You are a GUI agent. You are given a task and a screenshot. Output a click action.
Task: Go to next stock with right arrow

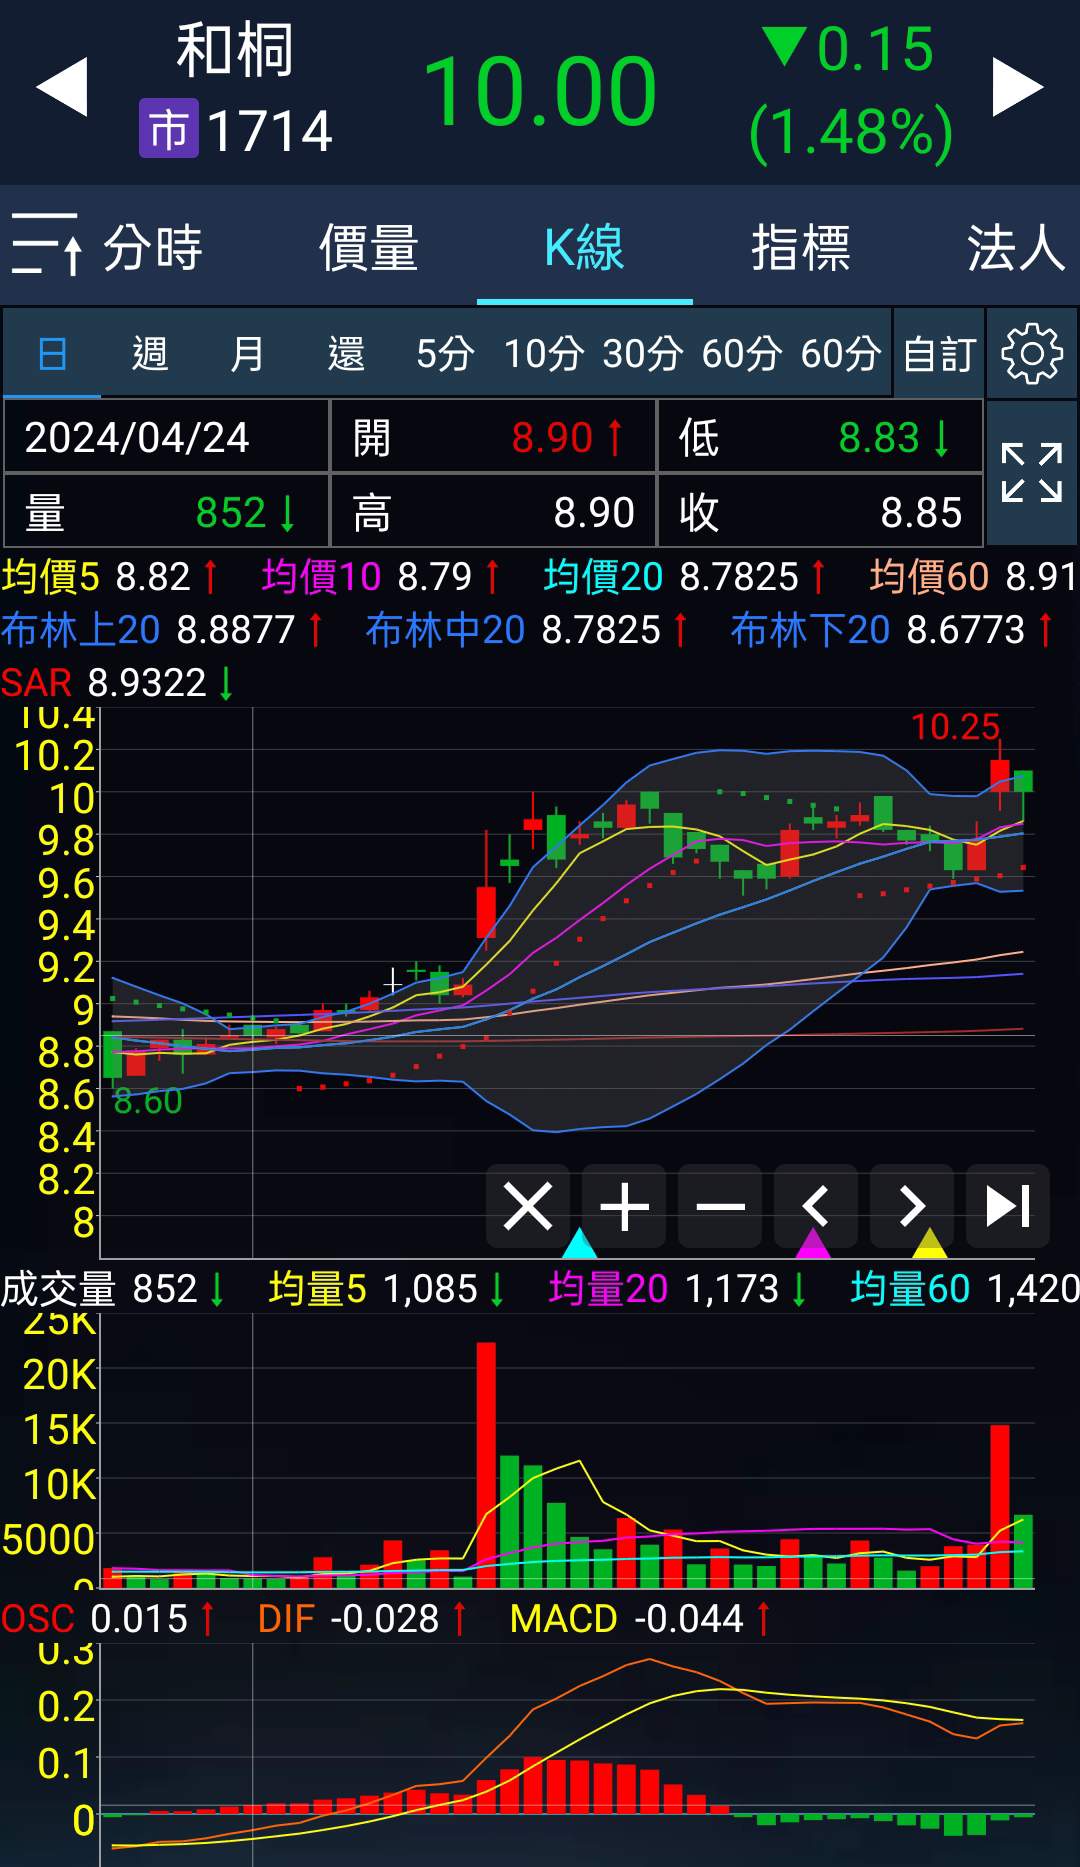[1017, 88]
